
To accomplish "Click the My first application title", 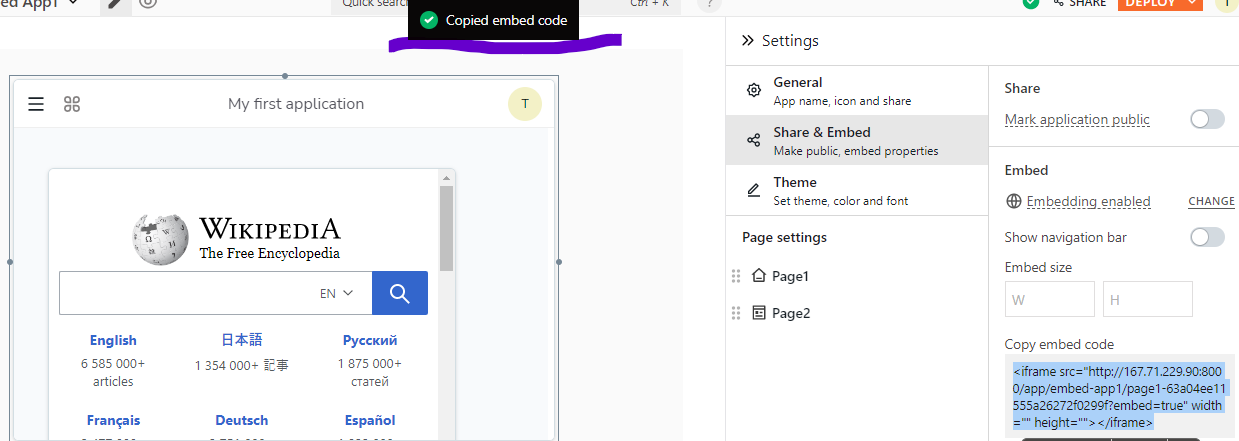I will coord(296,104).
